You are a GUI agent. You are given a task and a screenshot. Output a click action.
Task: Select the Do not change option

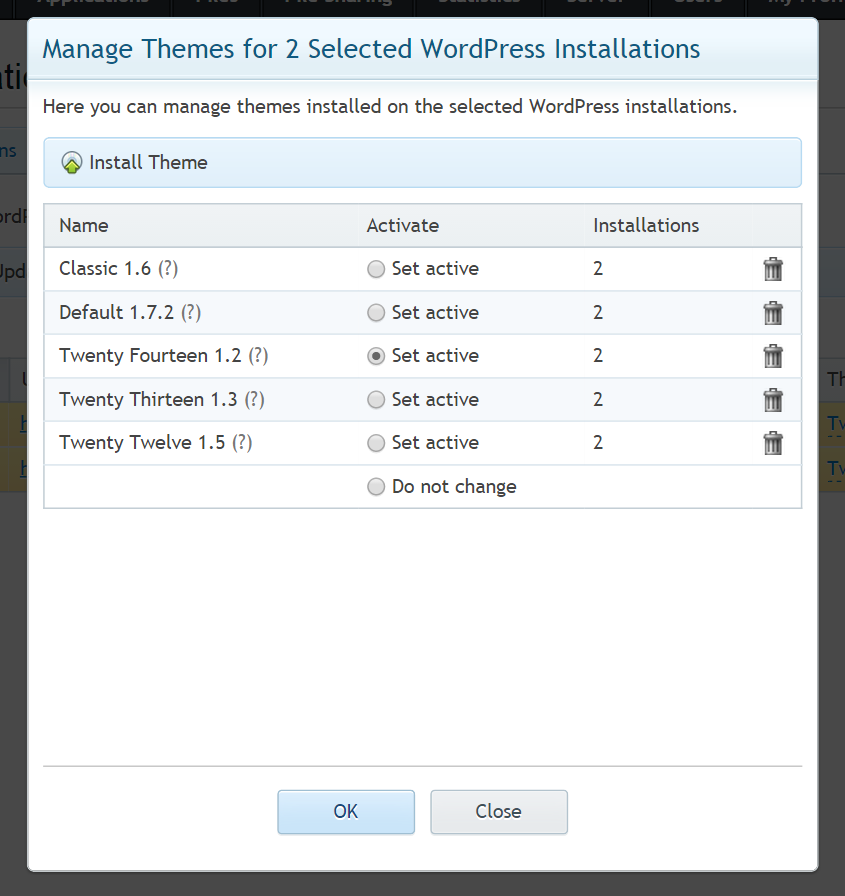pos(376,487)
